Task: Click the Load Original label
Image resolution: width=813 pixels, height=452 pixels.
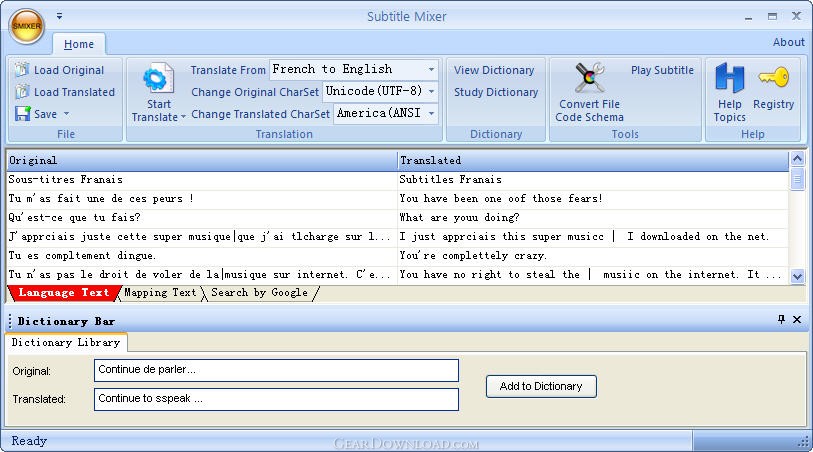Action: tap(69, 70)
